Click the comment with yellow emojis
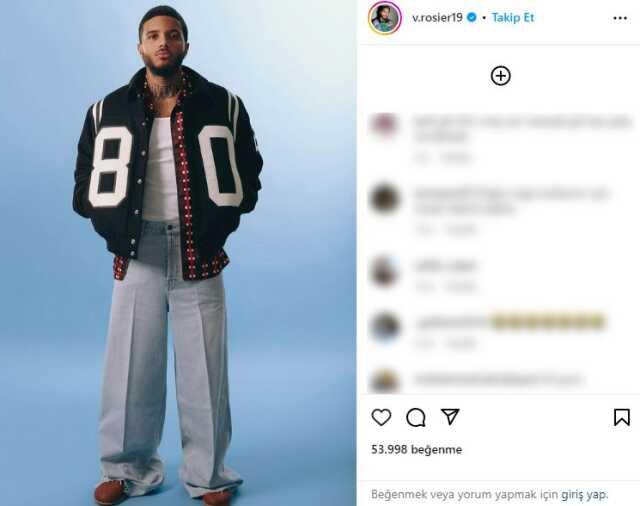 tap(510, 322)
